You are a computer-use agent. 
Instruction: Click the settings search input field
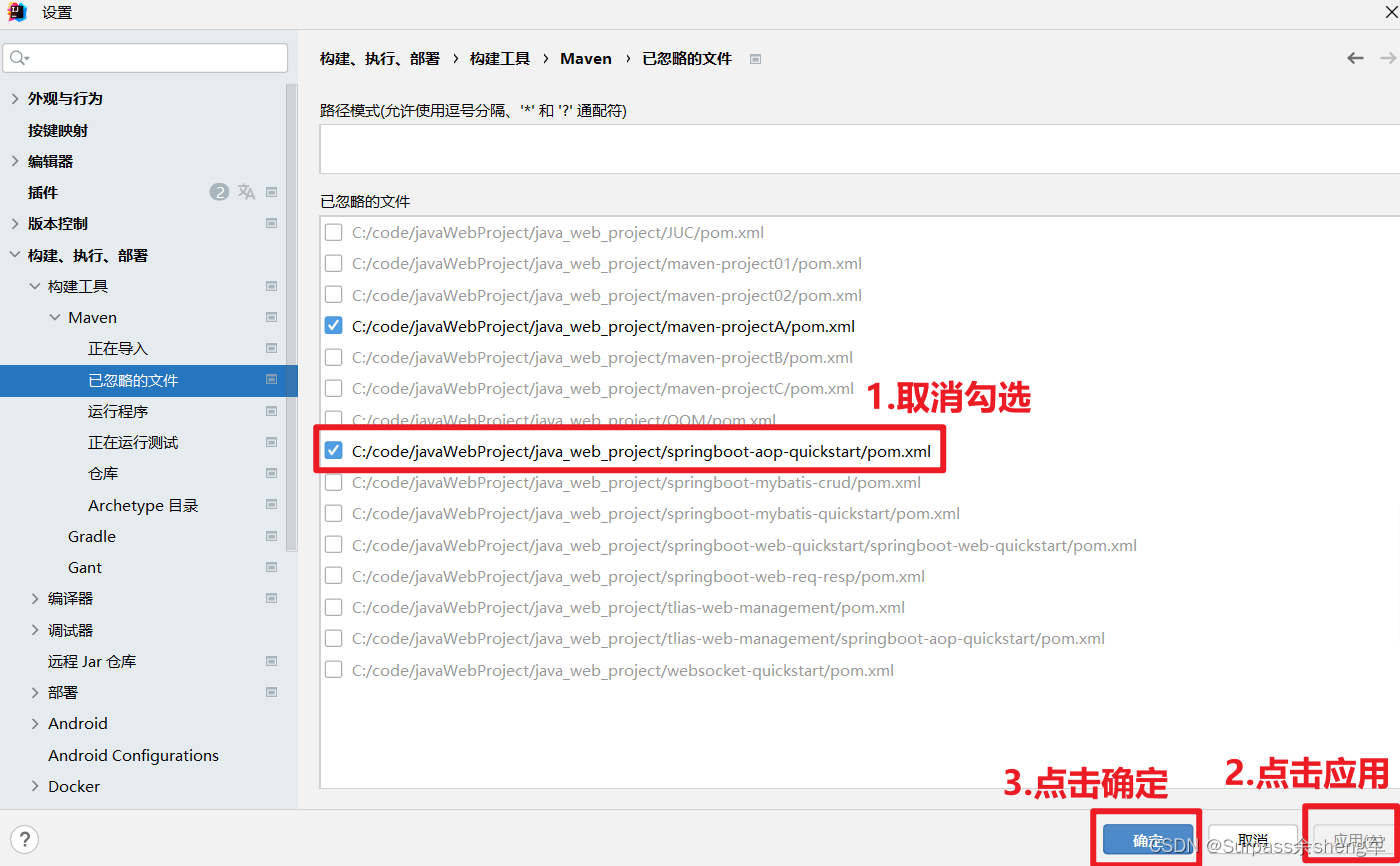[x=146, y=58]
